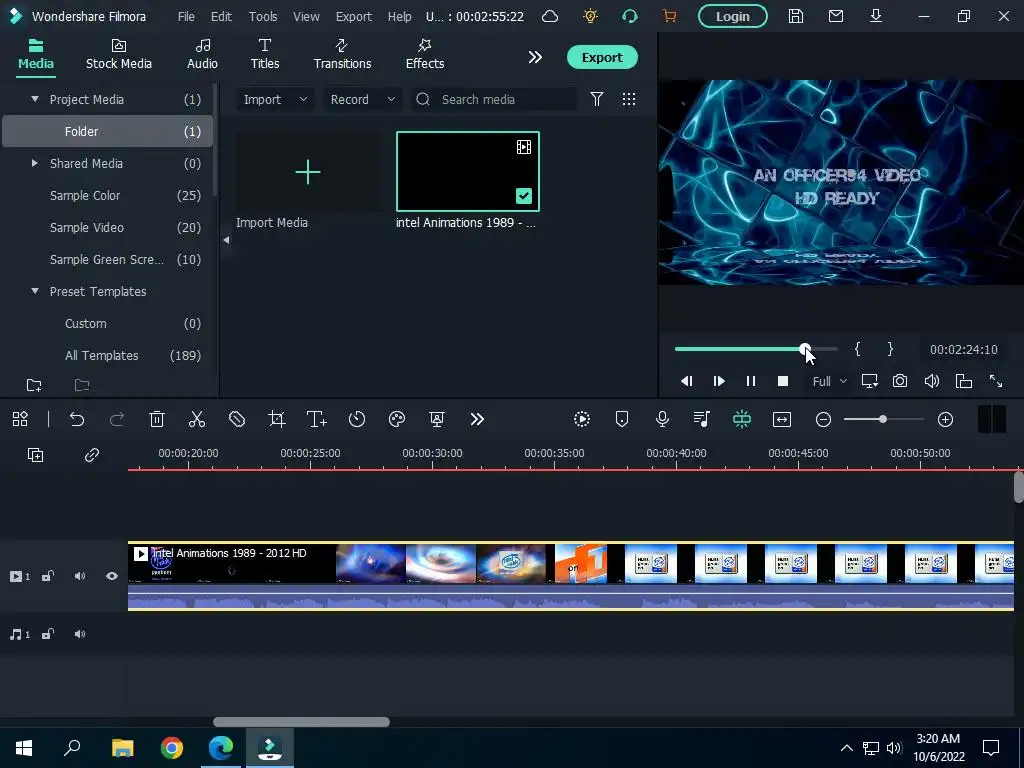Open the audio mixer icon
1024x768 pixels.
[x=702, y=419]
